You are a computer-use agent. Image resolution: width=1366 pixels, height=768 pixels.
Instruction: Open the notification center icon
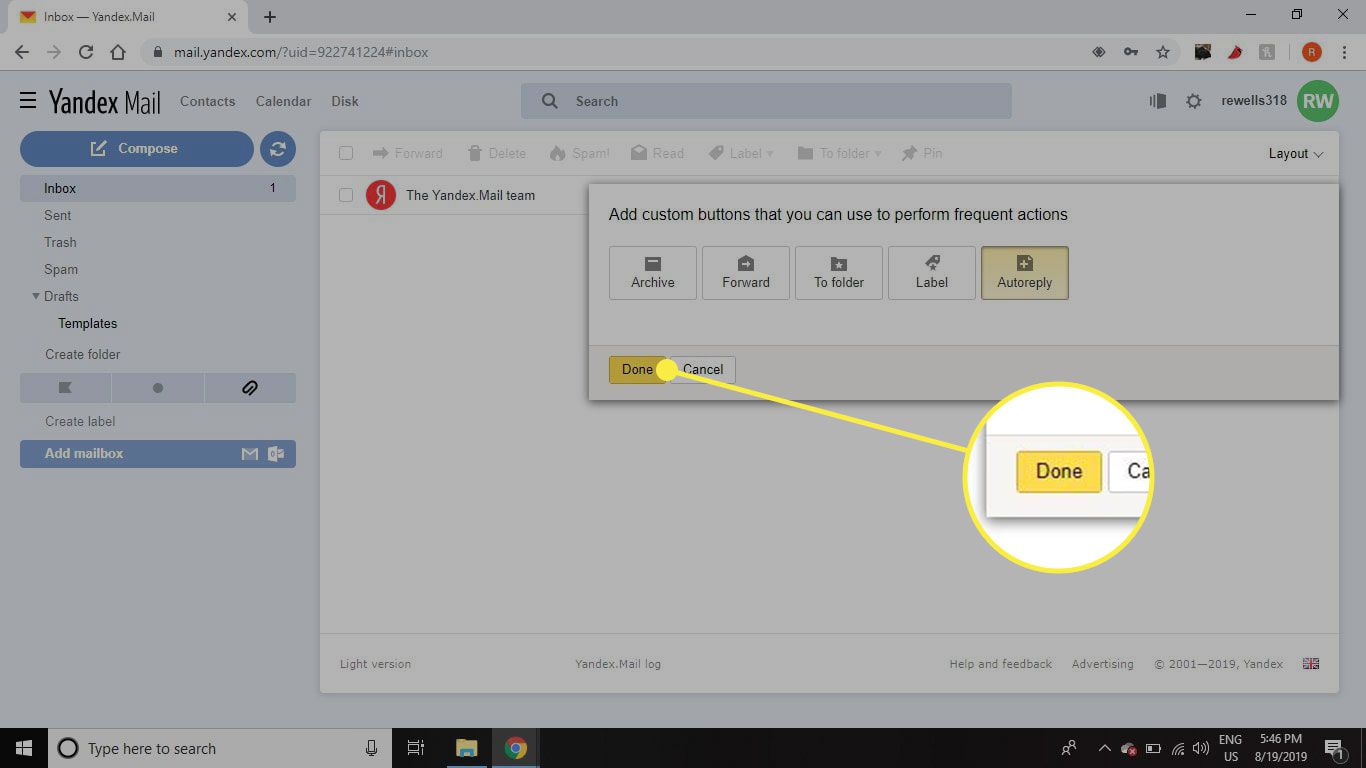point(1334,748)
